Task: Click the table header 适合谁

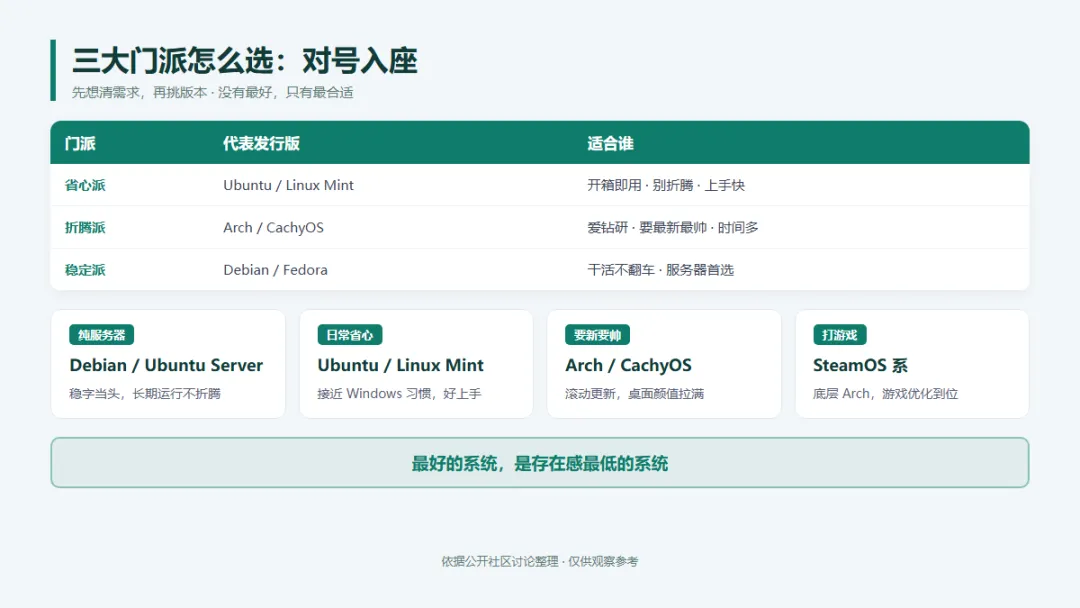Action: [610, 143]
